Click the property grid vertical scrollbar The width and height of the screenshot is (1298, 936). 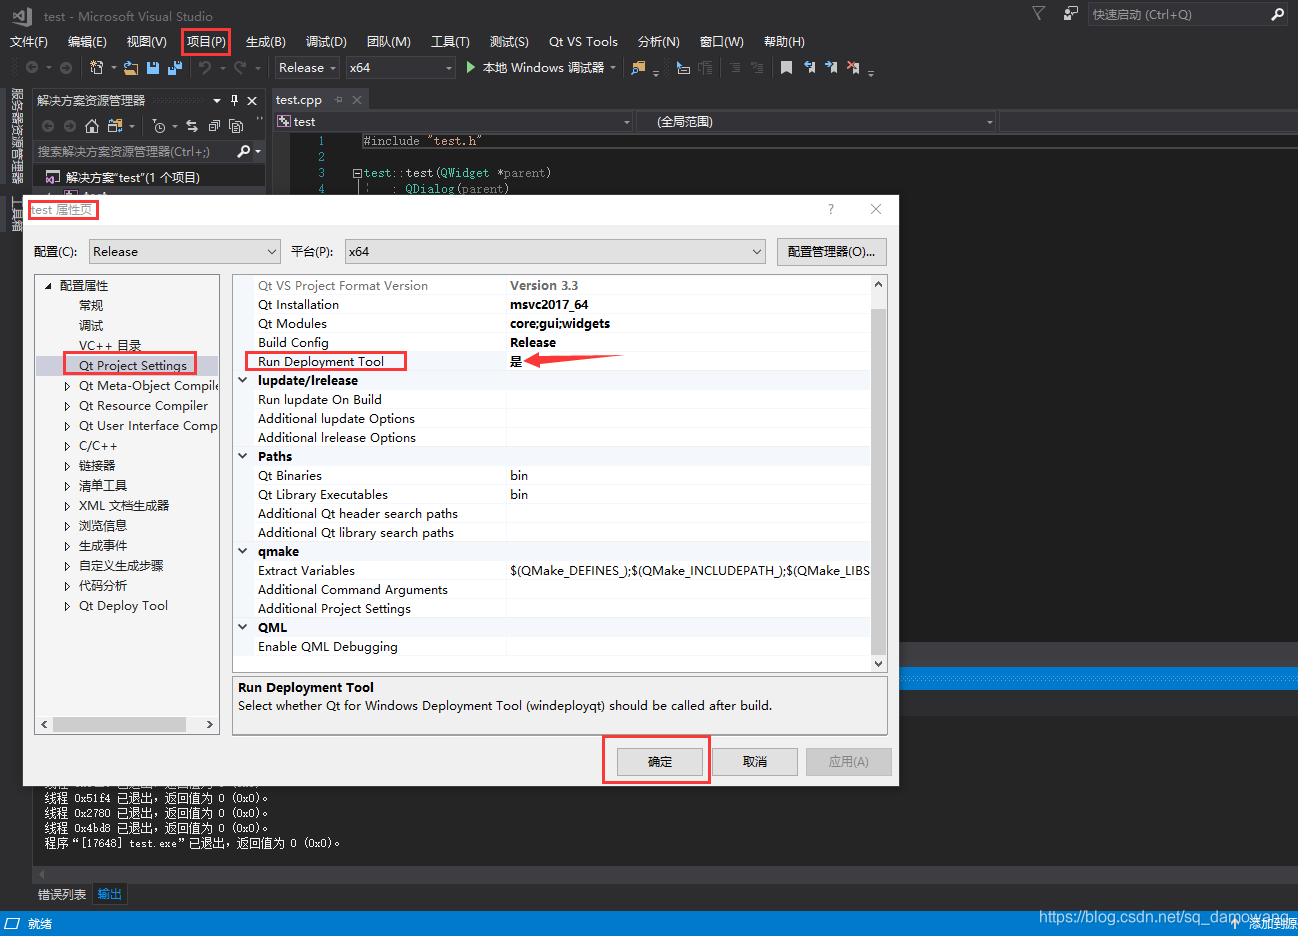tap(878, 480)
